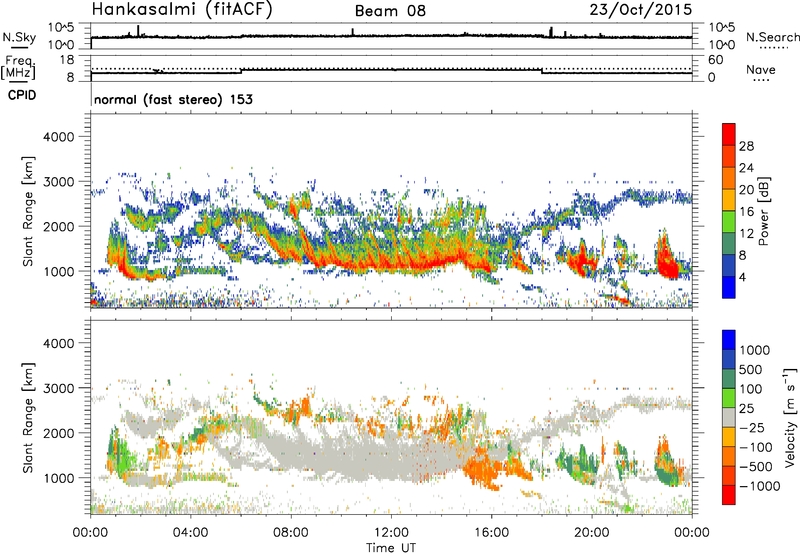Click the "N.Search" legend label
The image size is (800, 554).
[x=772, y=37]
